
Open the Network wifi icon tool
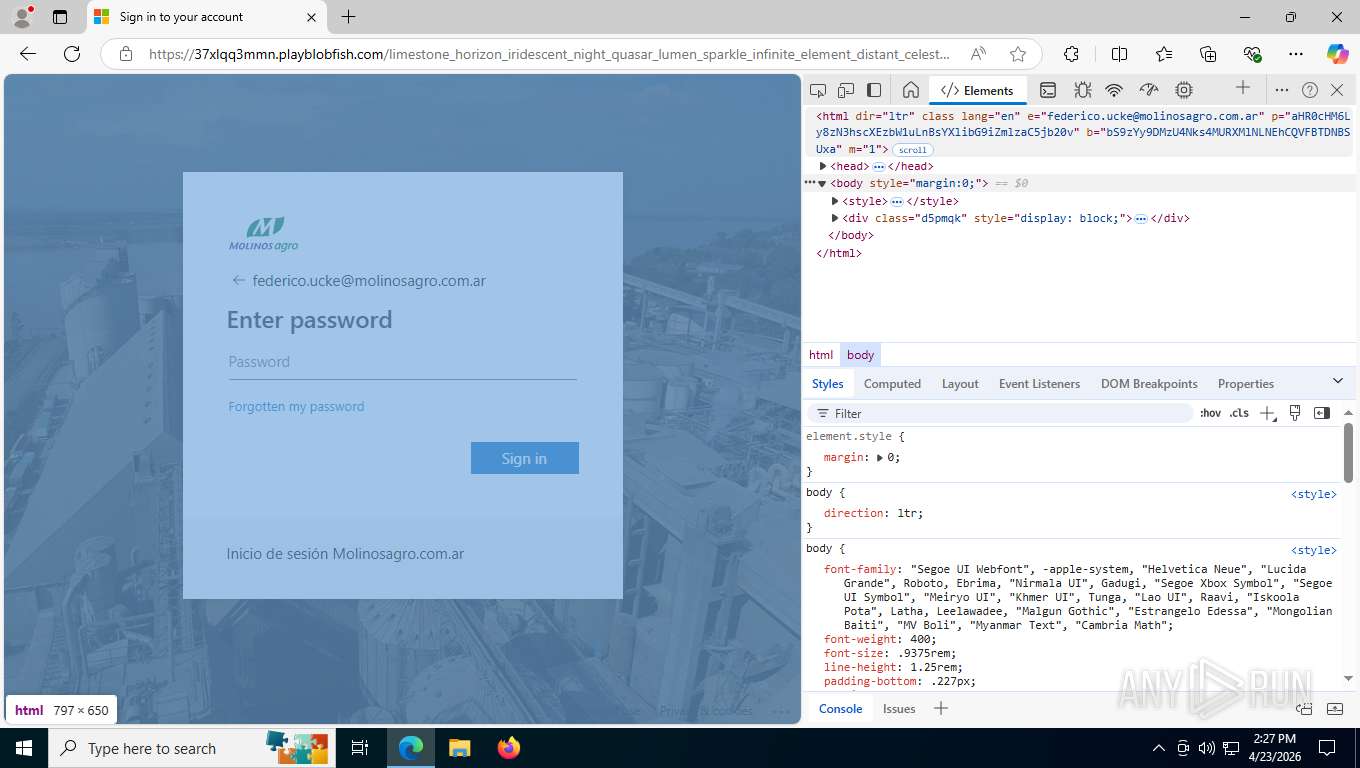tap(1114, 90)
